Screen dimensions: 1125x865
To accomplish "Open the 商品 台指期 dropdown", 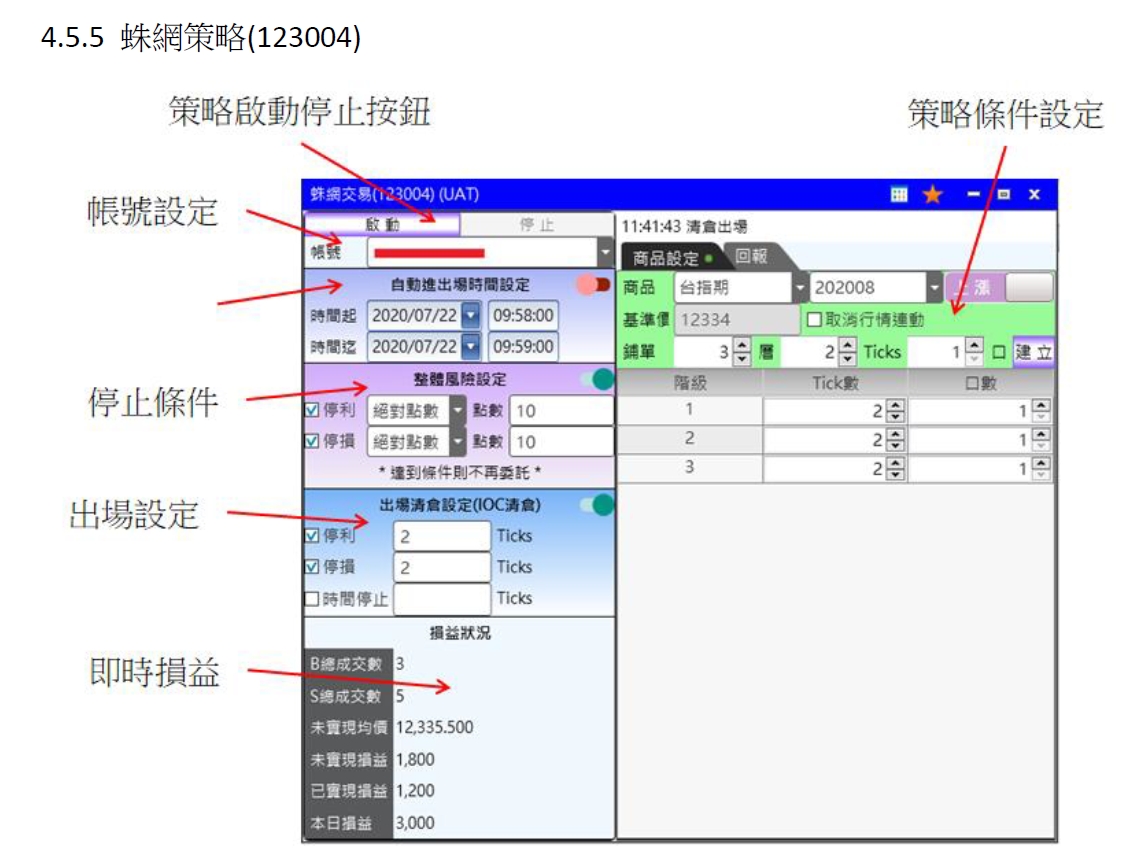I will [799, 288].
